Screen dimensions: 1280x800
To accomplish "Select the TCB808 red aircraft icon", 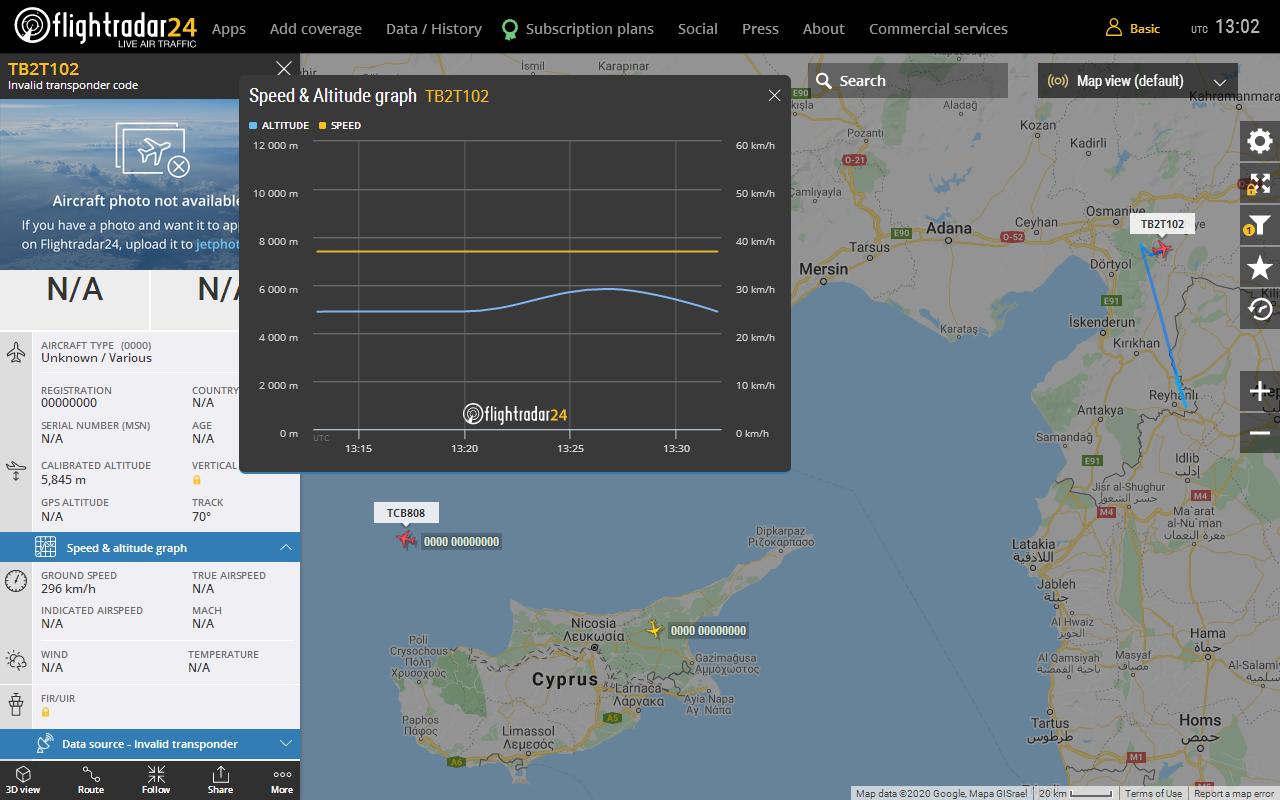I will click(406, 539).
